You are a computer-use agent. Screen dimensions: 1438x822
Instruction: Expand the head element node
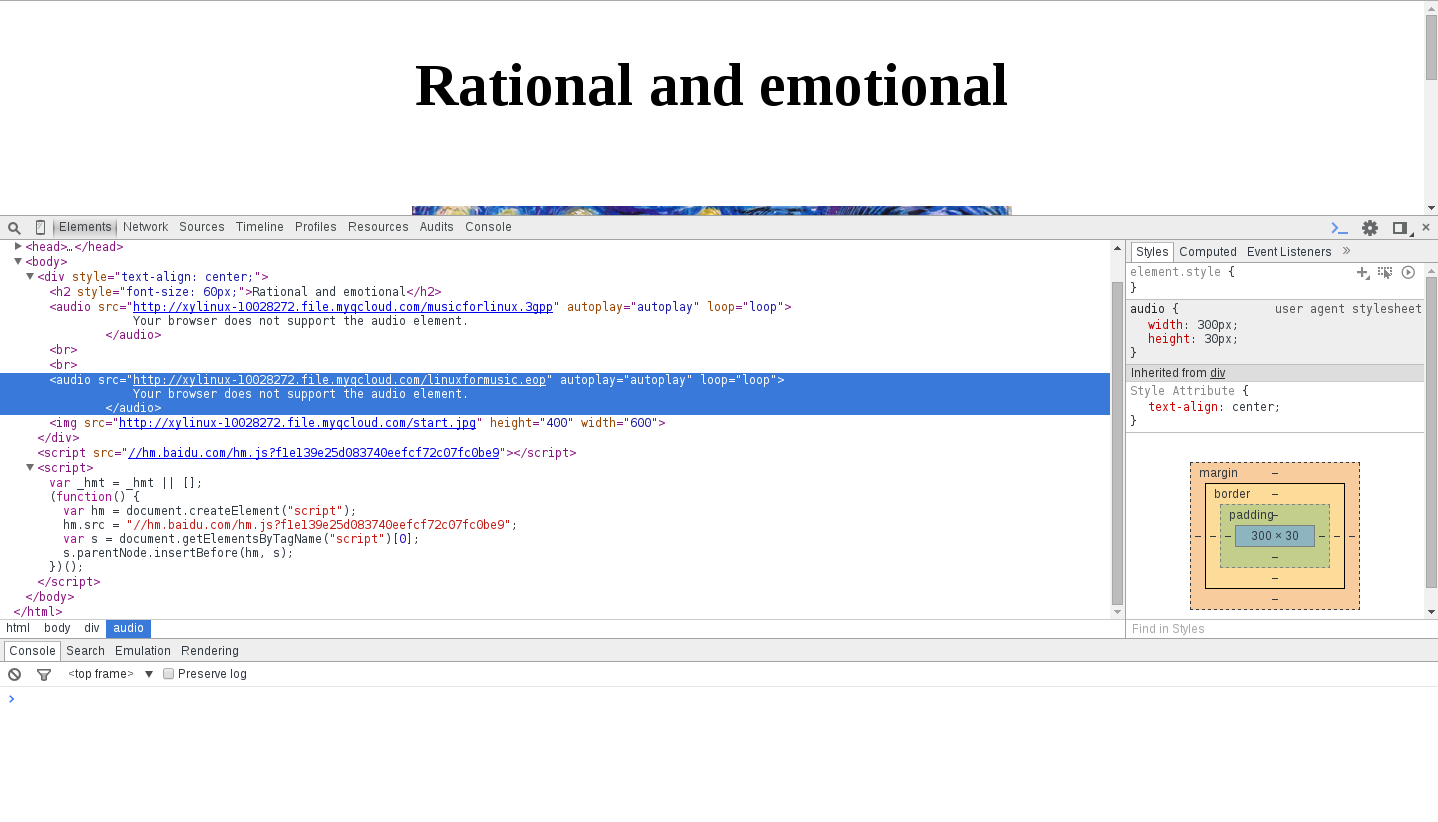coord(18,246)
